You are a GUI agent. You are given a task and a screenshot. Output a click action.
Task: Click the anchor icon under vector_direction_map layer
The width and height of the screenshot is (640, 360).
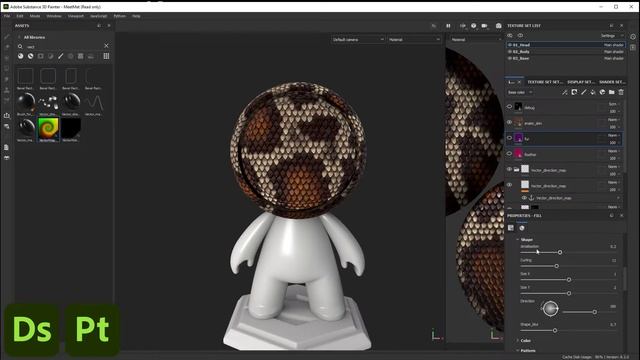click(531, 198)
